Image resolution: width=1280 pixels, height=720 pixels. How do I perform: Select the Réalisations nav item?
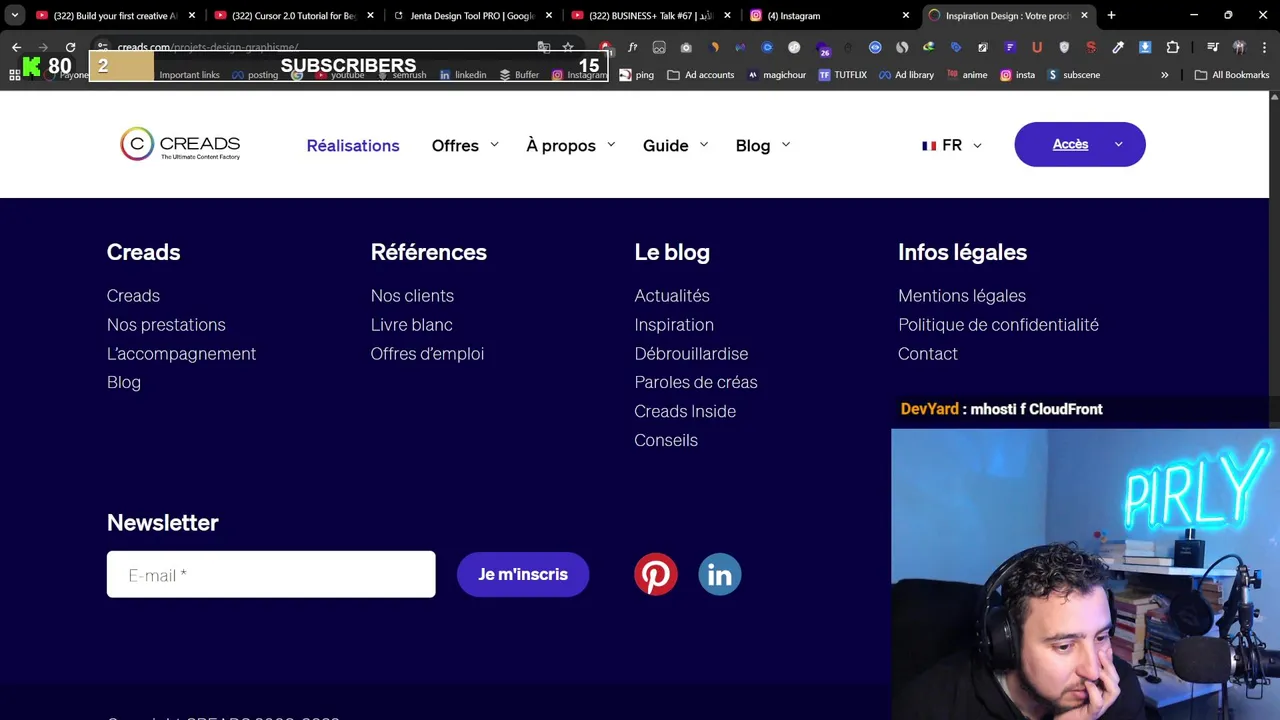[353, 145]
